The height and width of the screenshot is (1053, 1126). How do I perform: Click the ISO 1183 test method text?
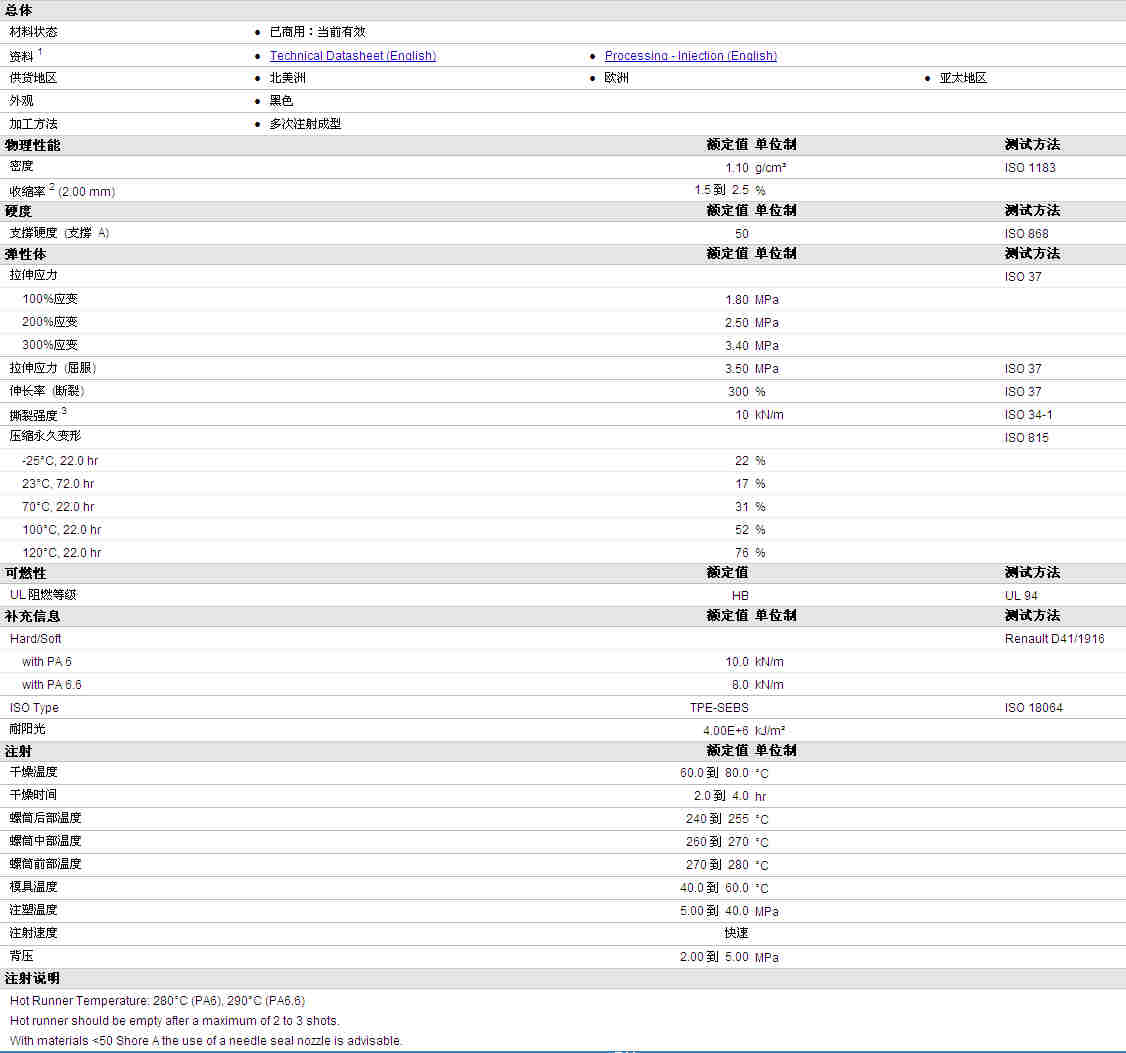coord(1030,167)
